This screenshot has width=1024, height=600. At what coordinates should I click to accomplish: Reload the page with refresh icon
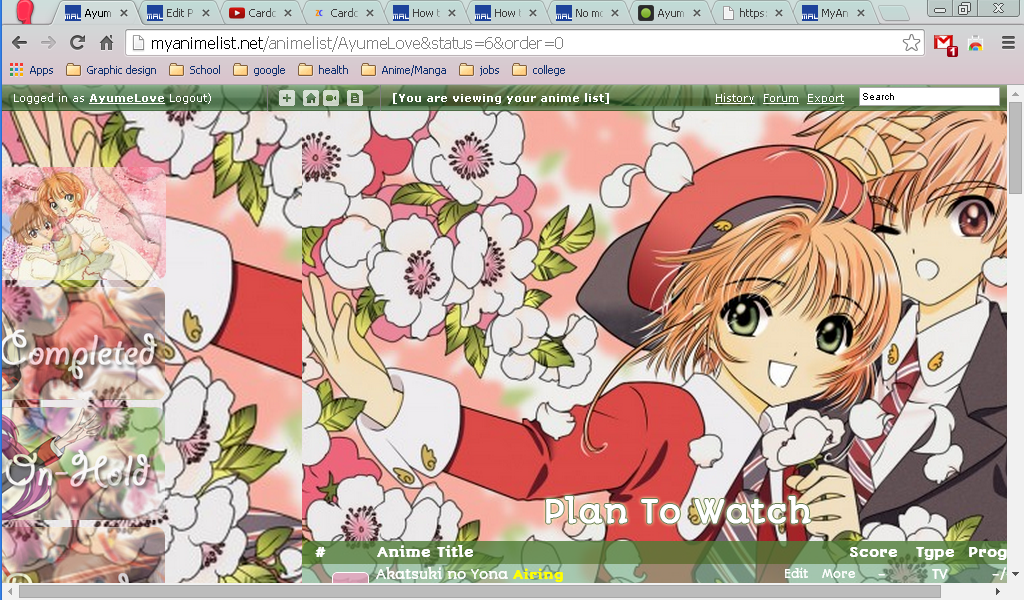pos(77,43)
